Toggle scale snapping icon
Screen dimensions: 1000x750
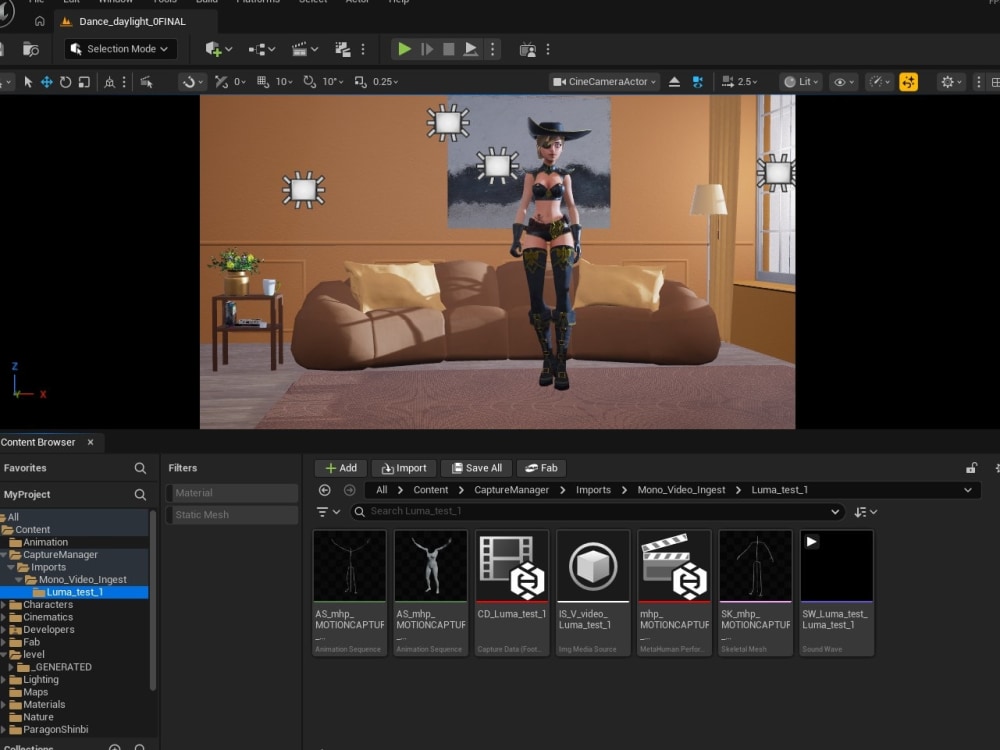coord(360,82)
